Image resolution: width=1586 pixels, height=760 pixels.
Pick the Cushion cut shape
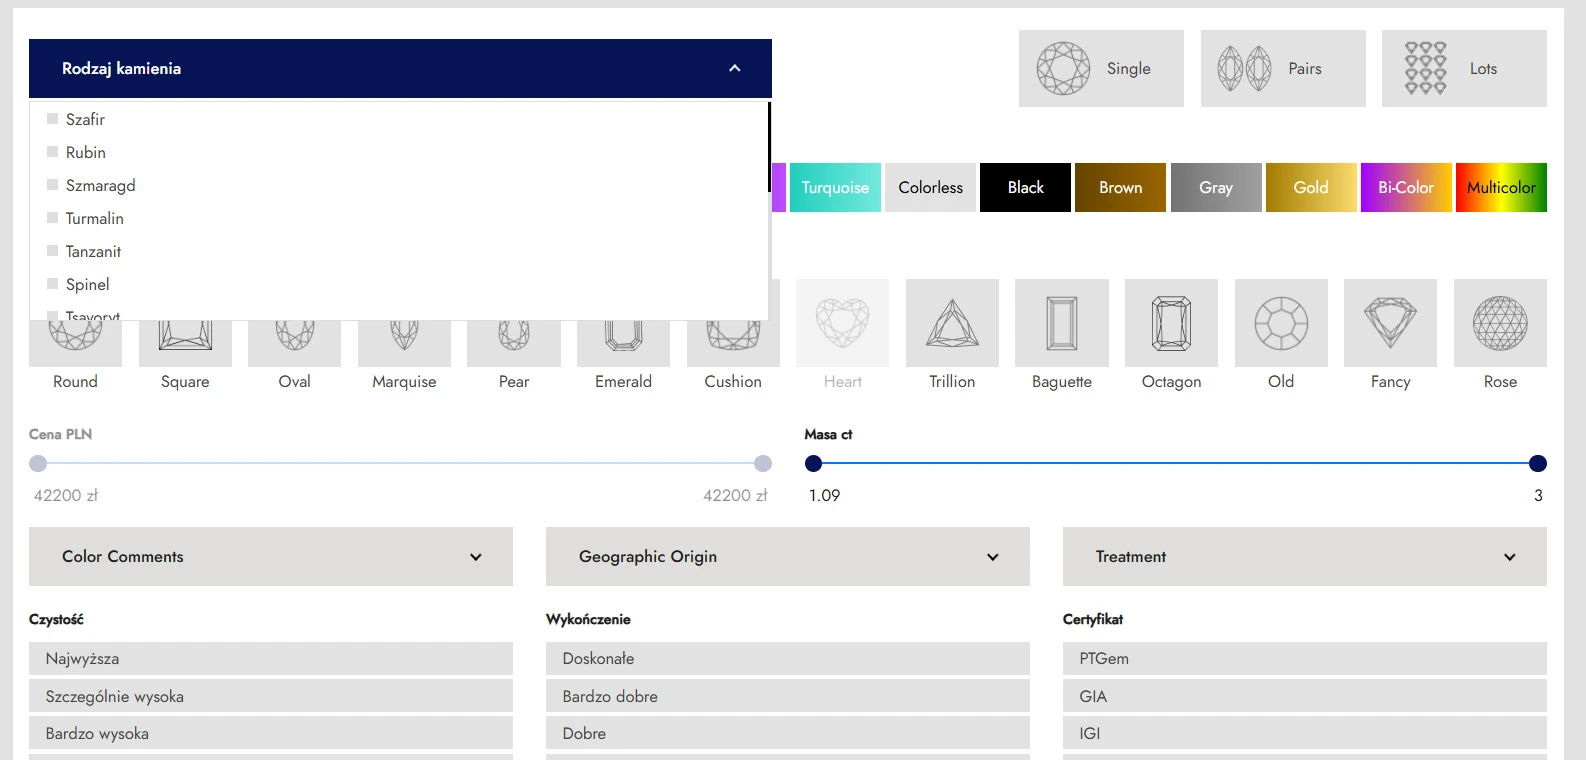tap(733, 344)
